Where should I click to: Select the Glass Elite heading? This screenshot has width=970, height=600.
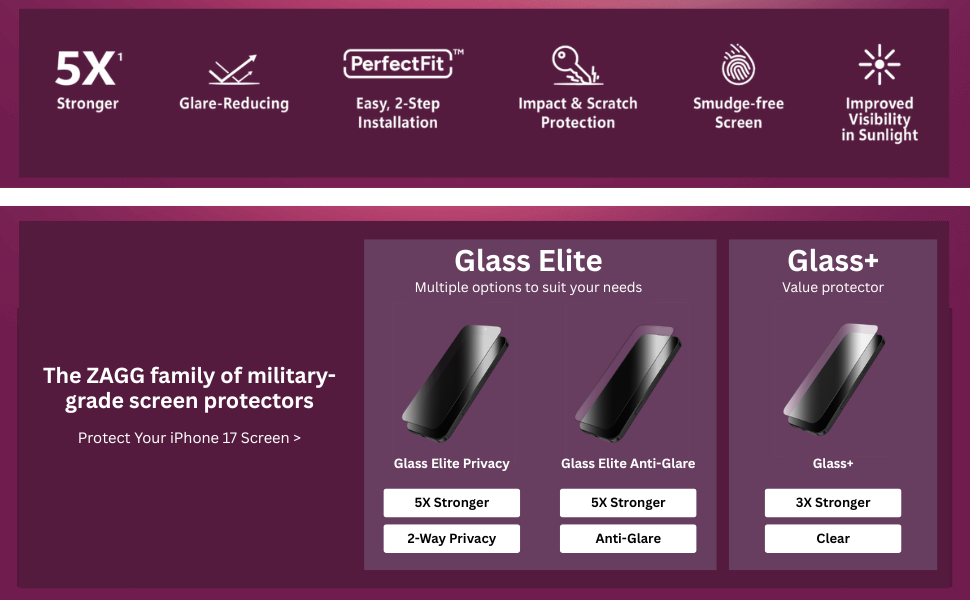point(528,261)
